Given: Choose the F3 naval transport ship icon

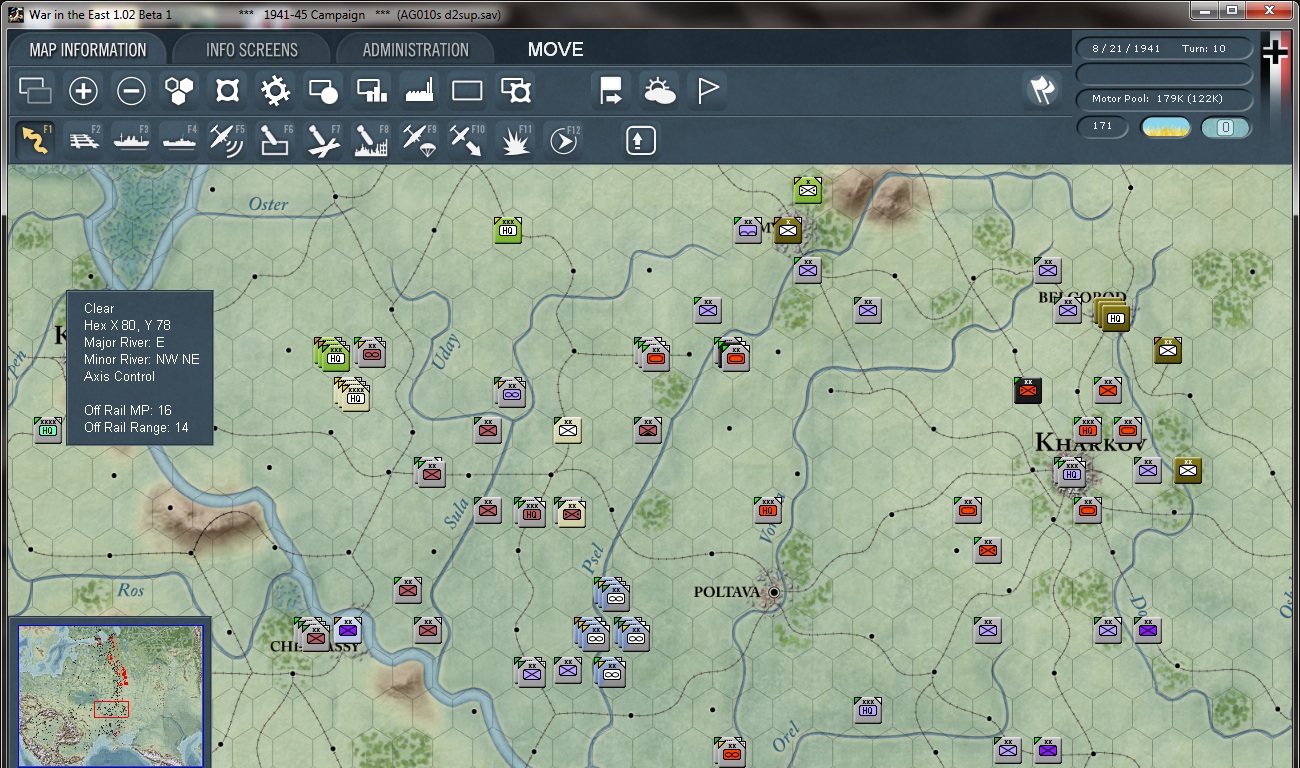Looking at the screenshot, I should [132, 140].
